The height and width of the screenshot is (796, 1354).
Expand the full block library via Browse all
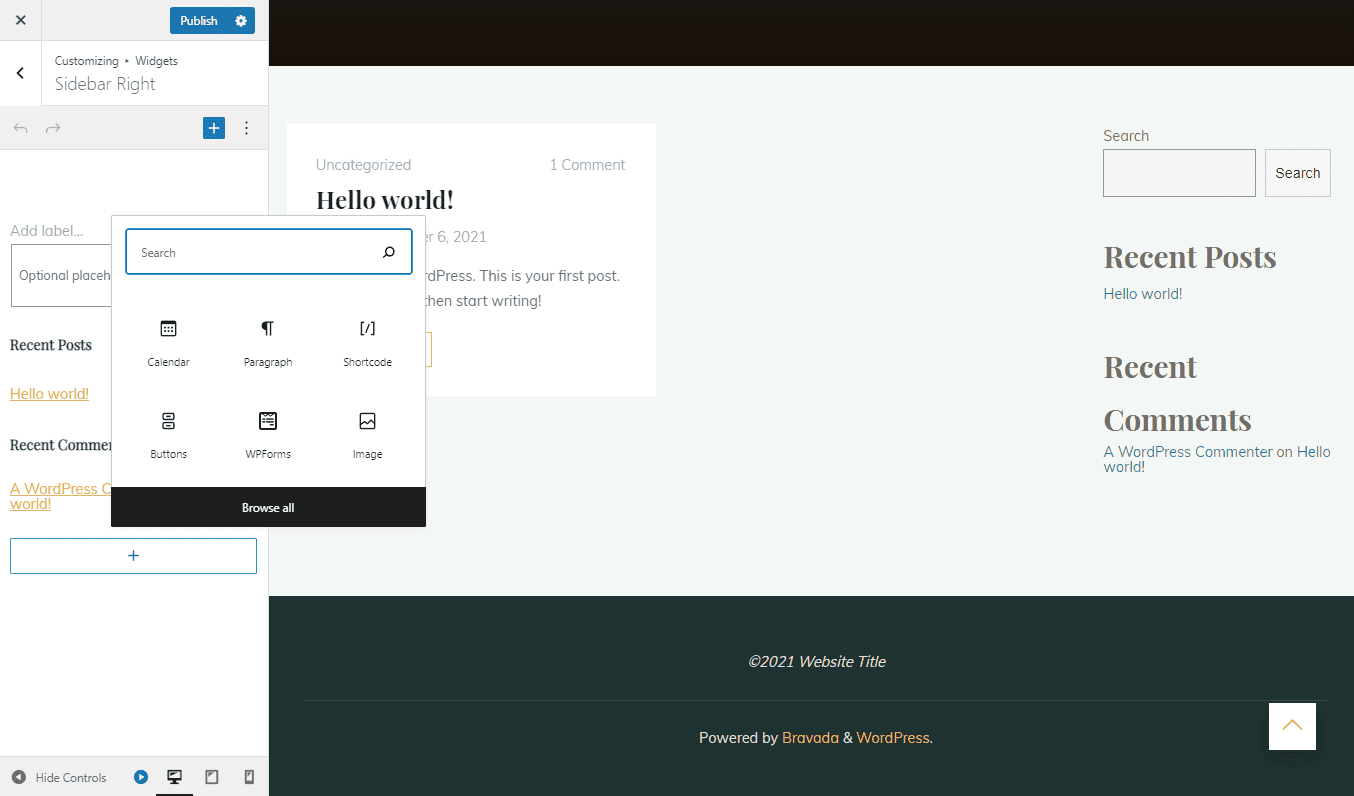pos(268,507)
